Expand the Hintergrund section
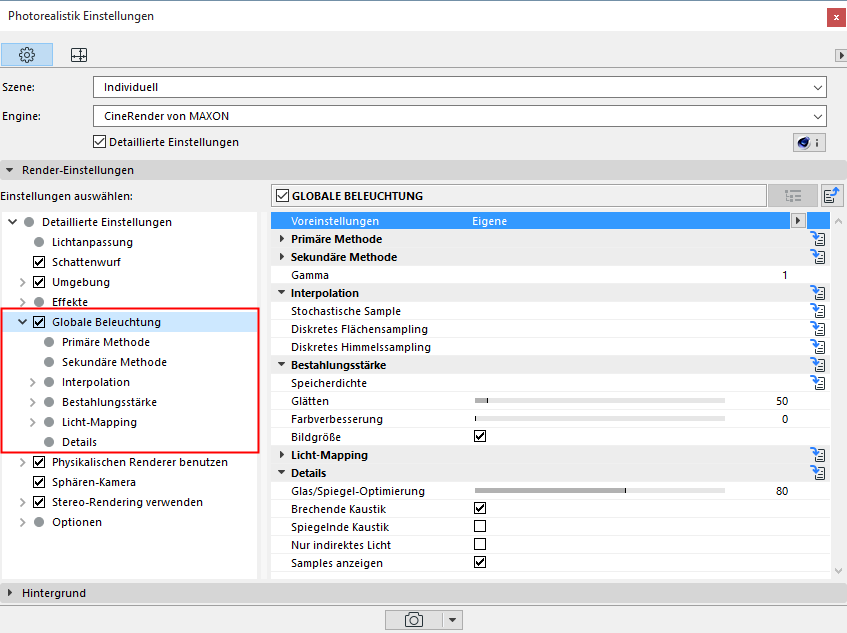847x633 pixels. (9, 592)
